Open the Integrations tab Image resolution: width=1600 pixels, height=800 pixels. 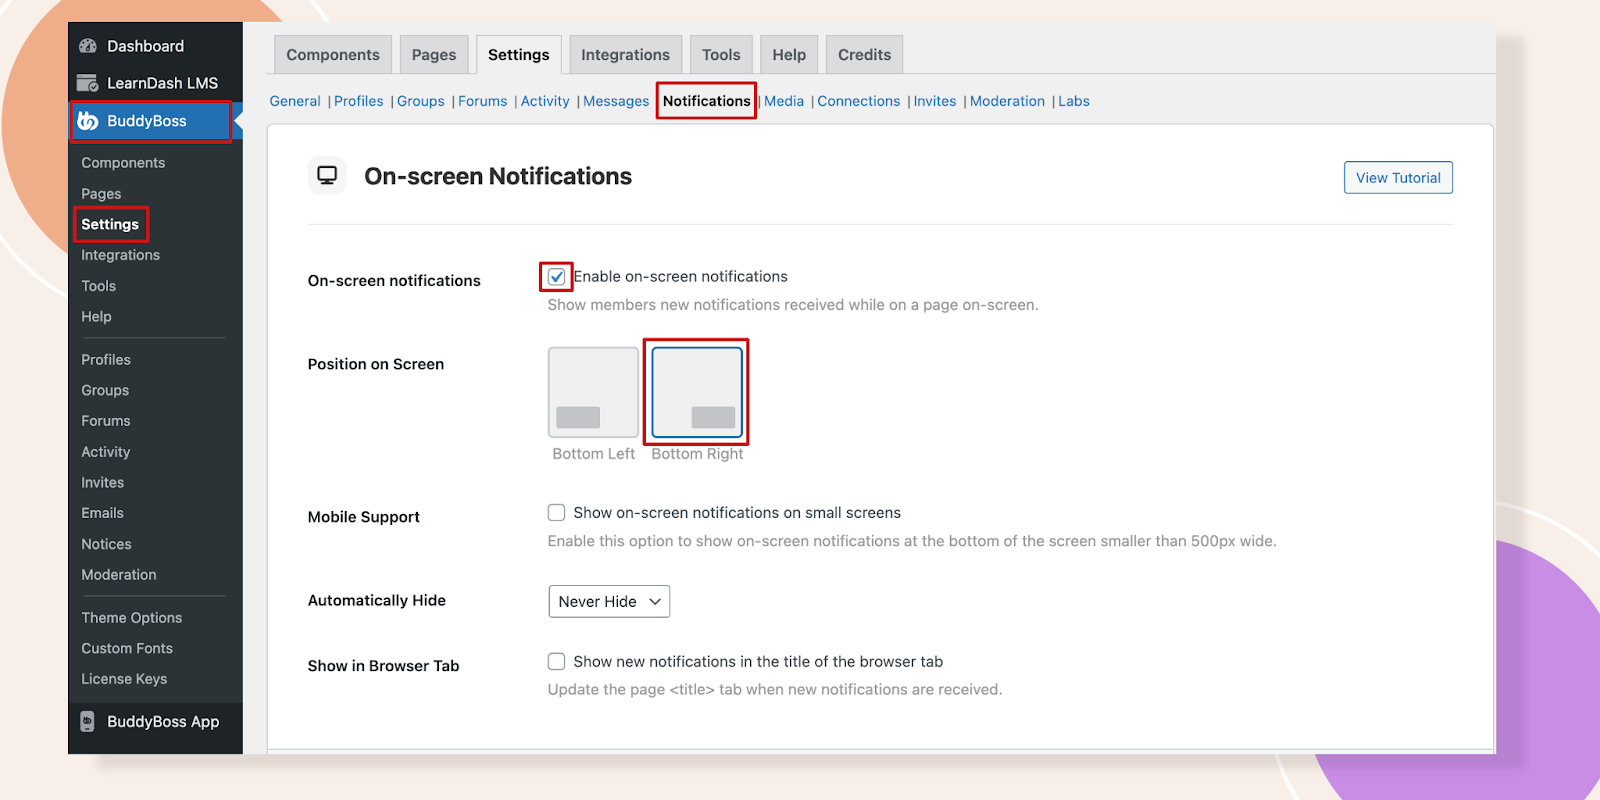click(626, 55)
